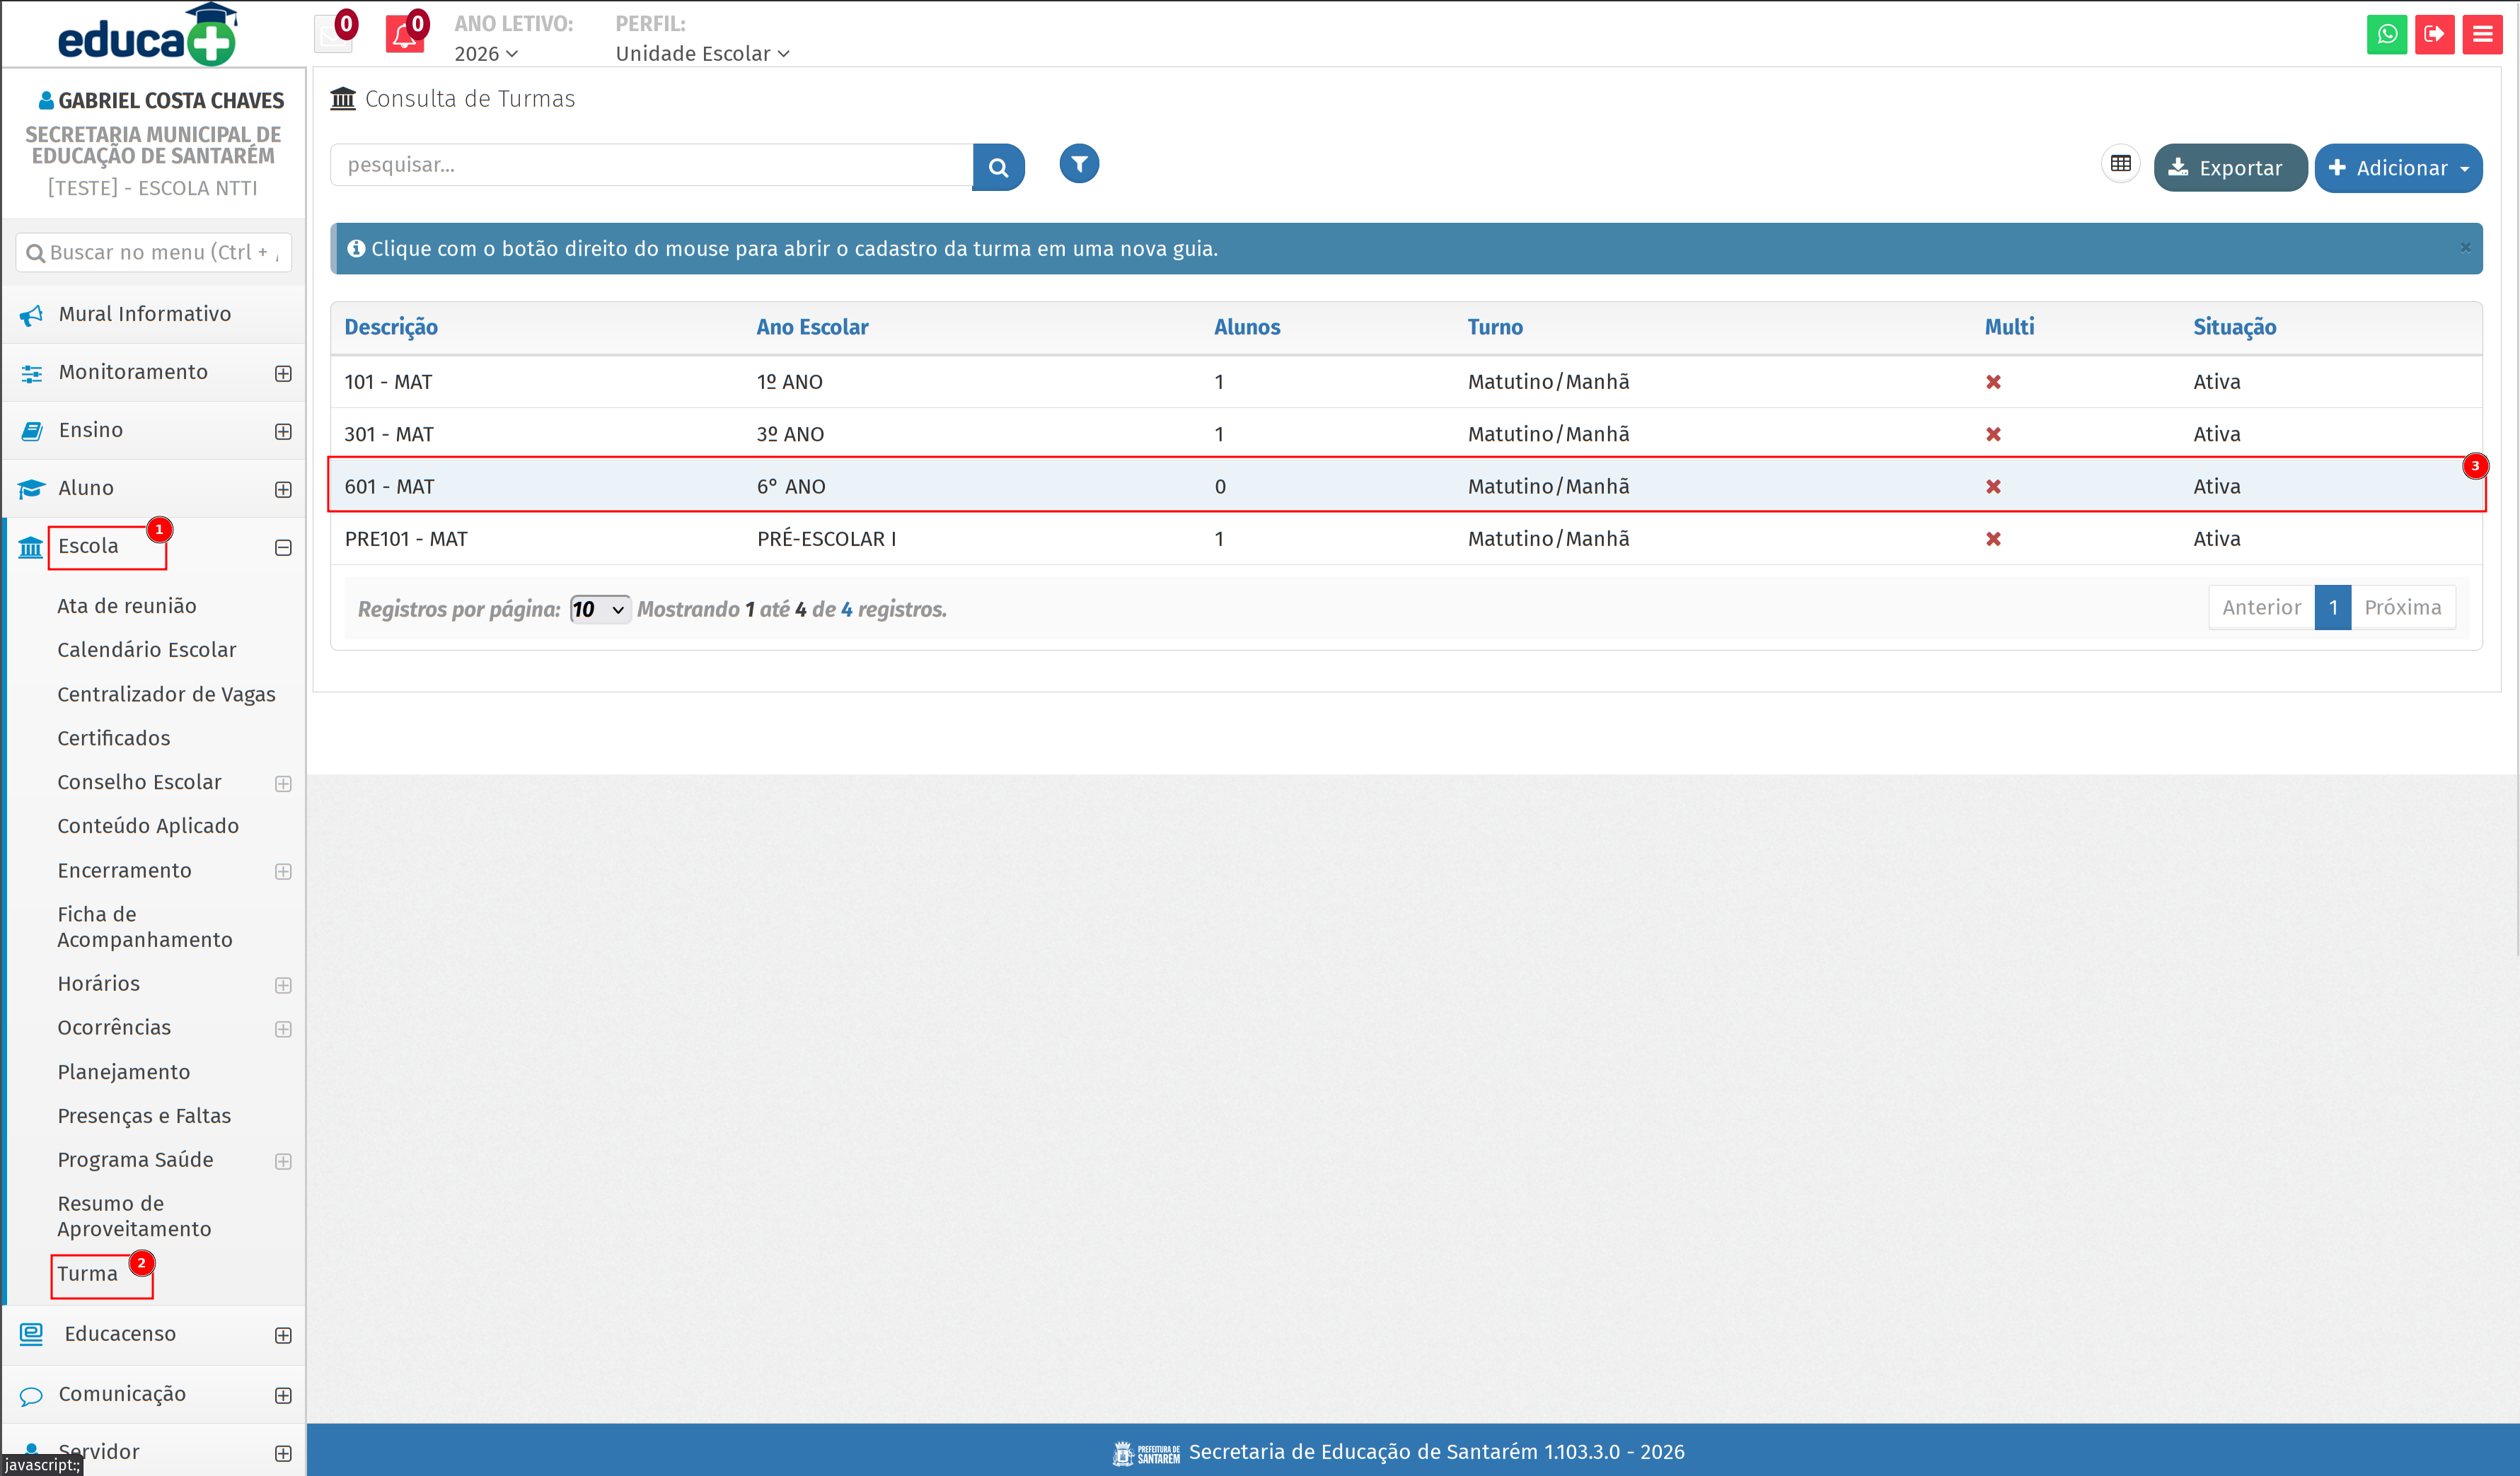Image resolution: width=2520 pixels, height=1476 pixels.
Task: Click the Próxima pagination button
Action: [2402, 607]
